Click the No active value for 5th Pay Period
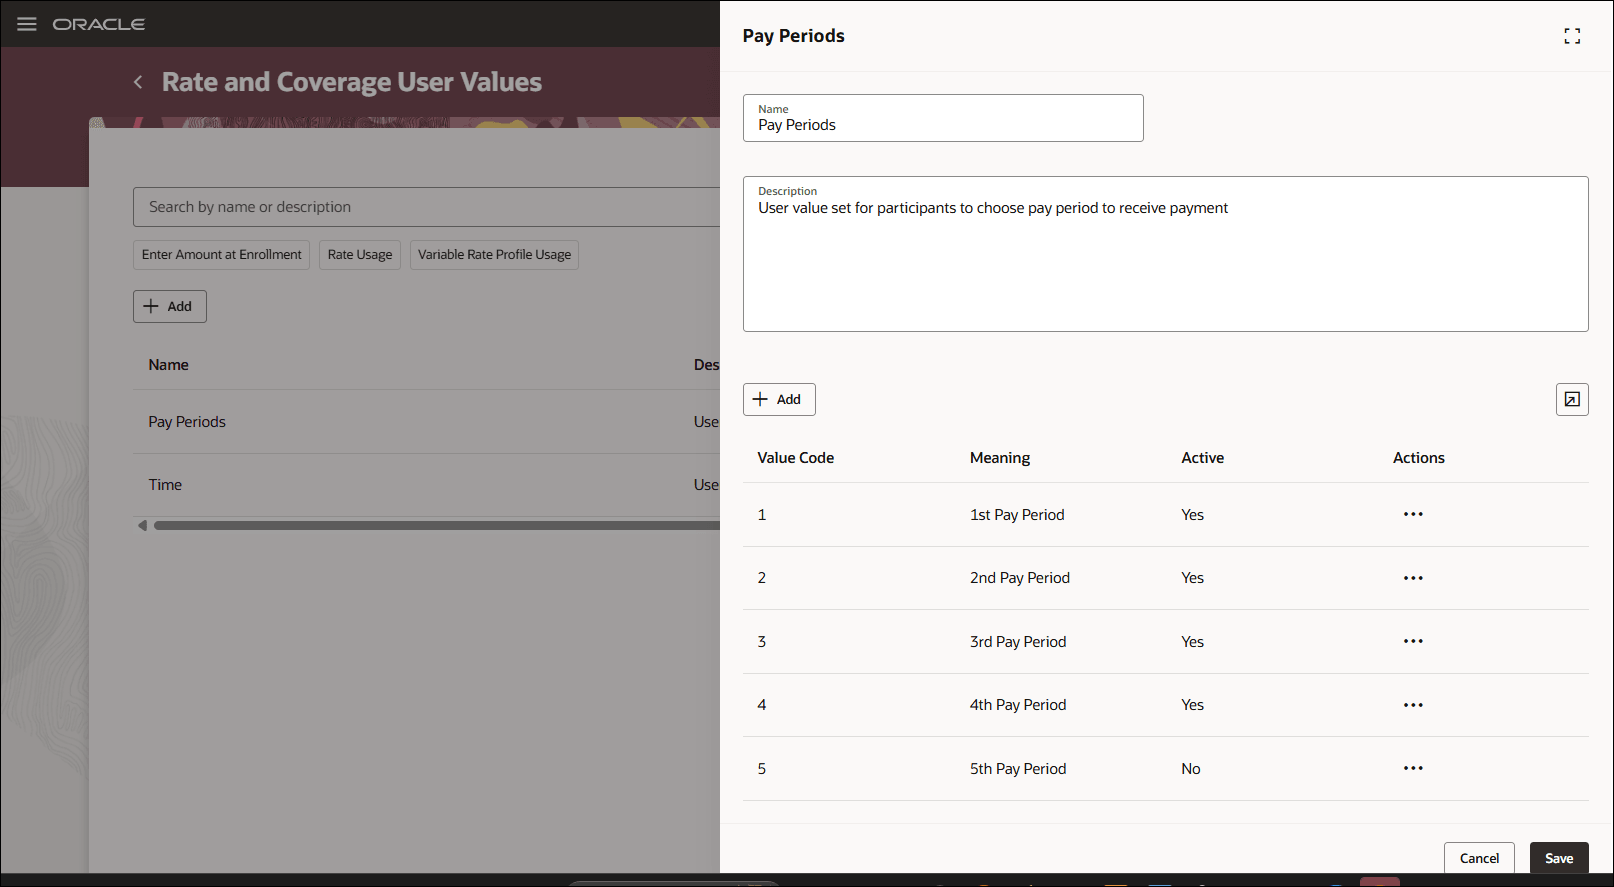The image size is (1614, 887). (x=1191, y=769)
